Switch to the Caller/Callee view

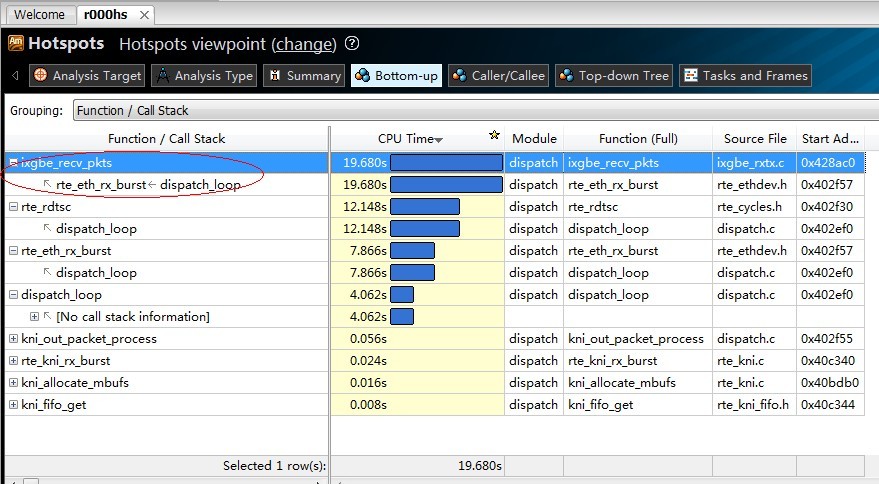[498, 76]
